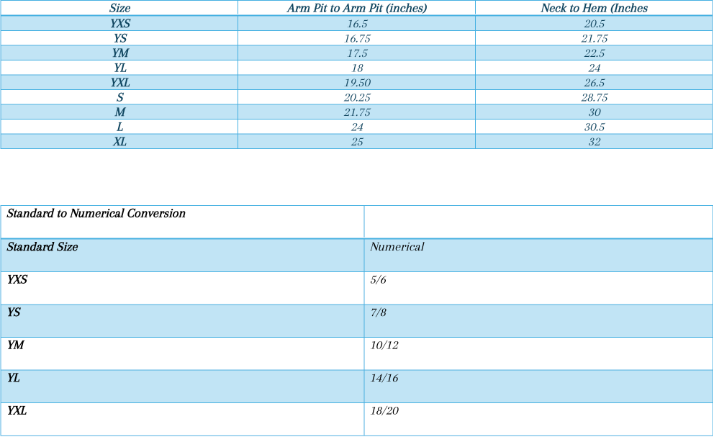Click 'Neck to Hem (Inches' header
713x437 pixels.
[x=594, y=7]
